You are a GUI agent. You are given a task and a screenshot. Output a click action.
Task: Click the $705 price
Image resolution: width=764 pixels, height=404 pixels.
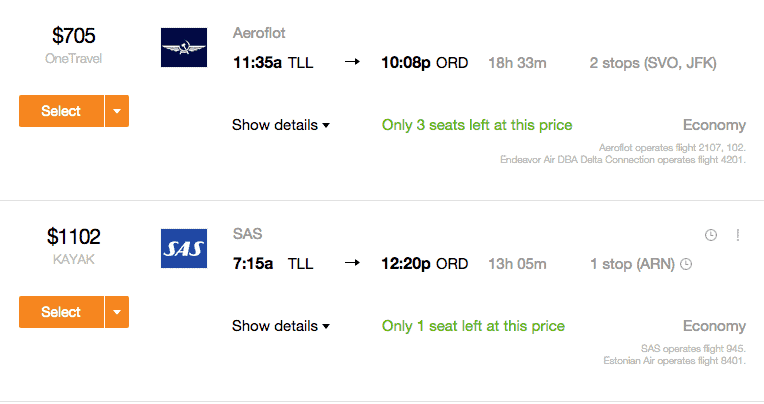click(74, 36)
